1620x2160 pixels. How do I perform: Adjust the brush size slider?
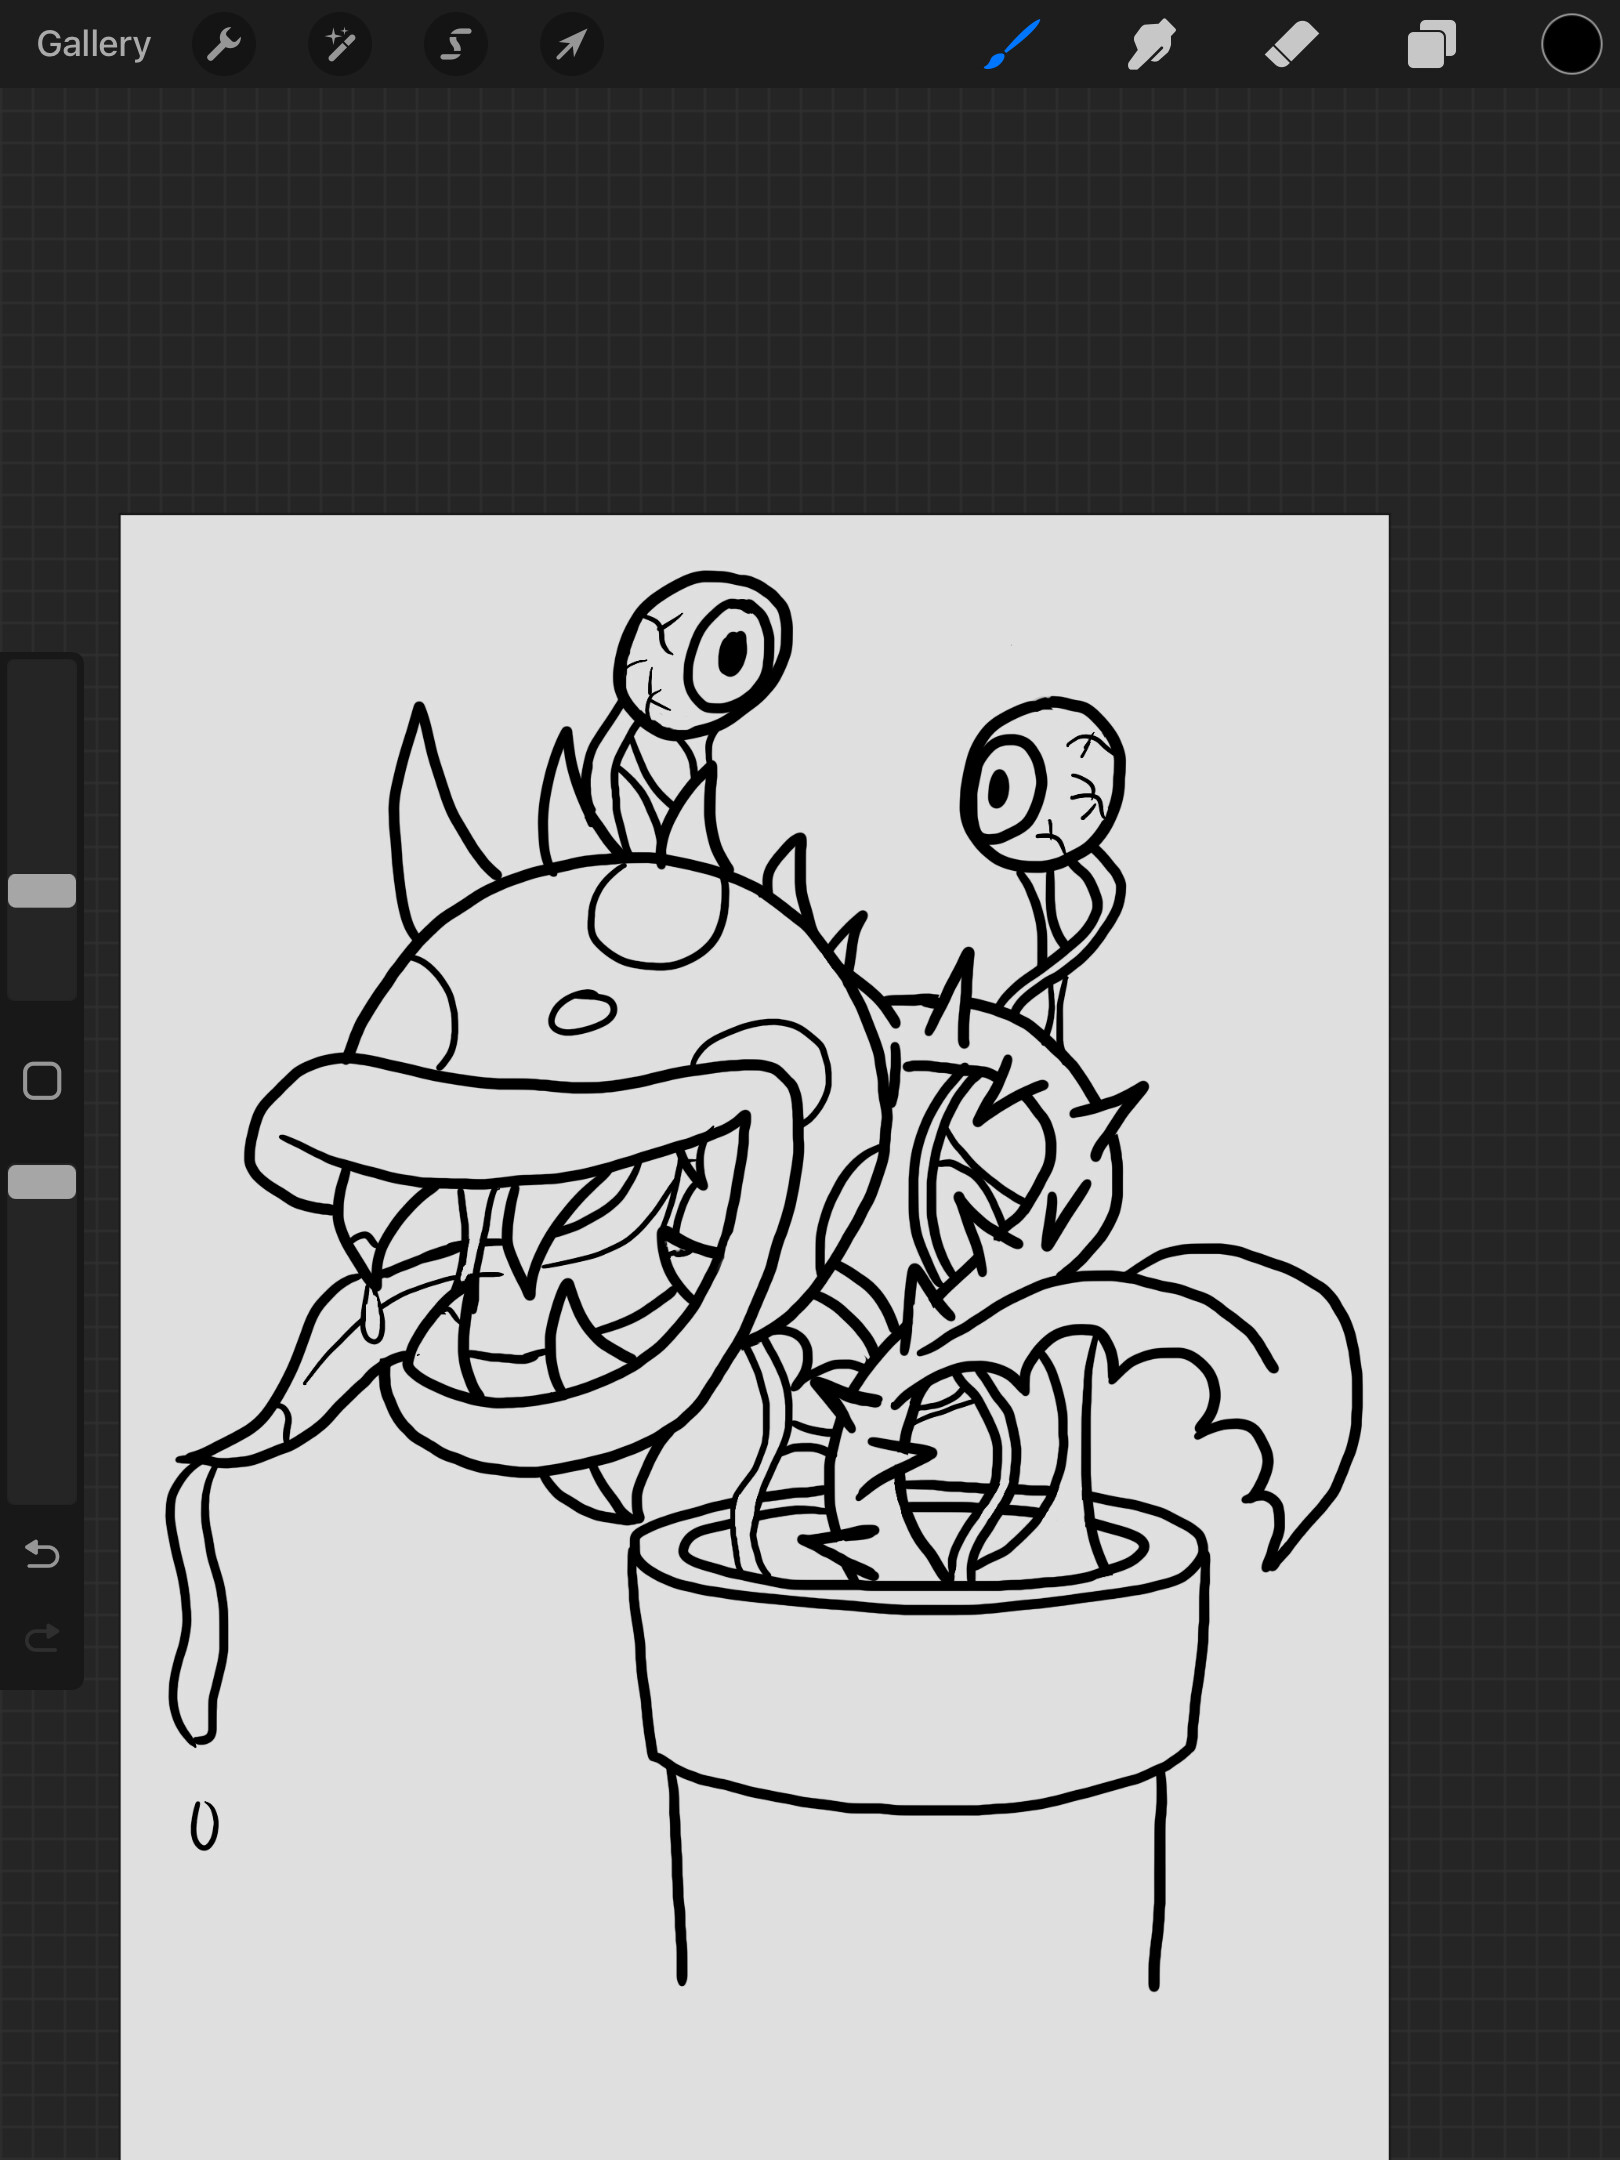[x=42, y=888]
